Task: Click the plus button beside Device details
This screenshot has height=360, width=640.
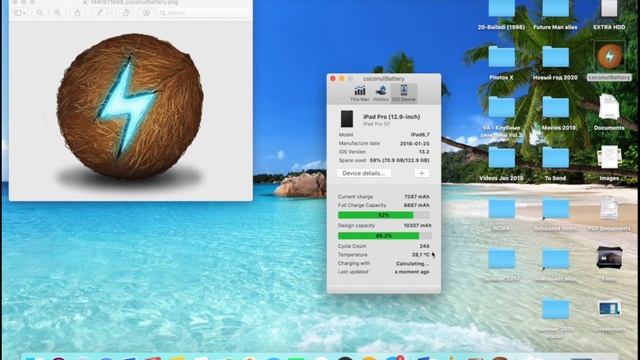Action: pyautogui.click(x=422, y=173)
